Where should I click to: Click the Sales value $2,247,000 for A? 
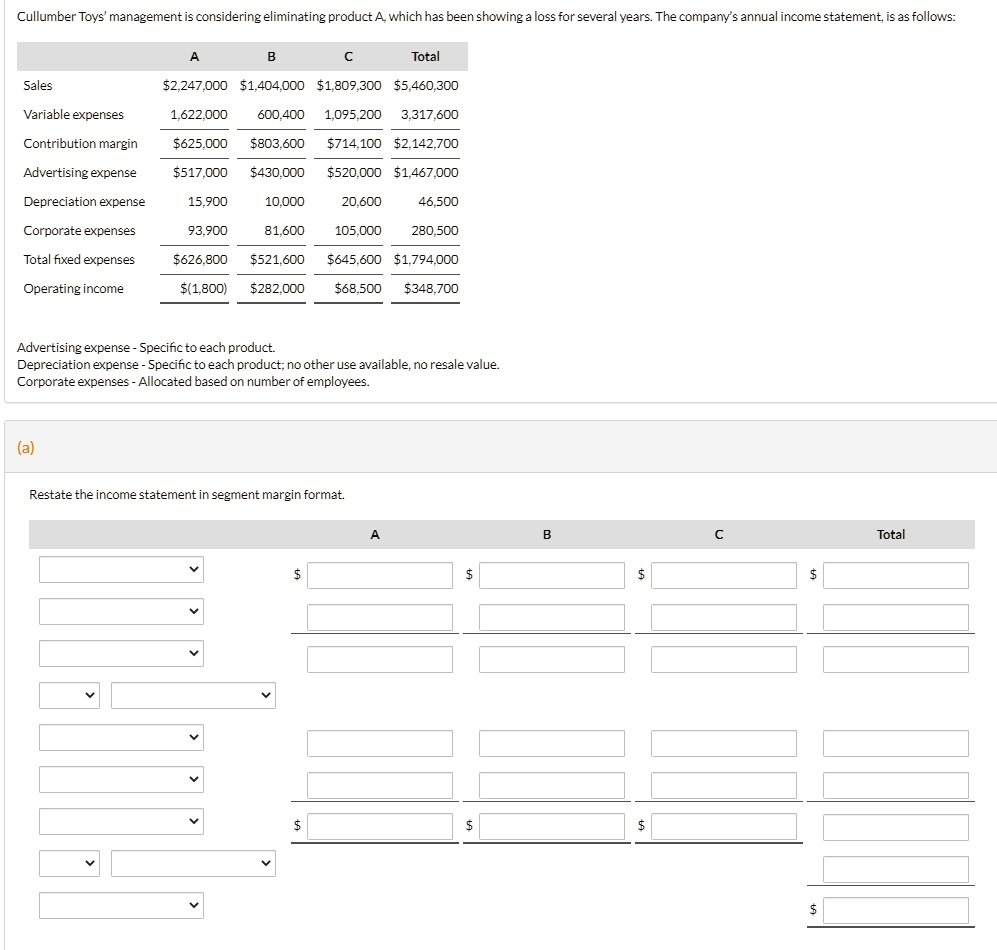pos(195,85)
